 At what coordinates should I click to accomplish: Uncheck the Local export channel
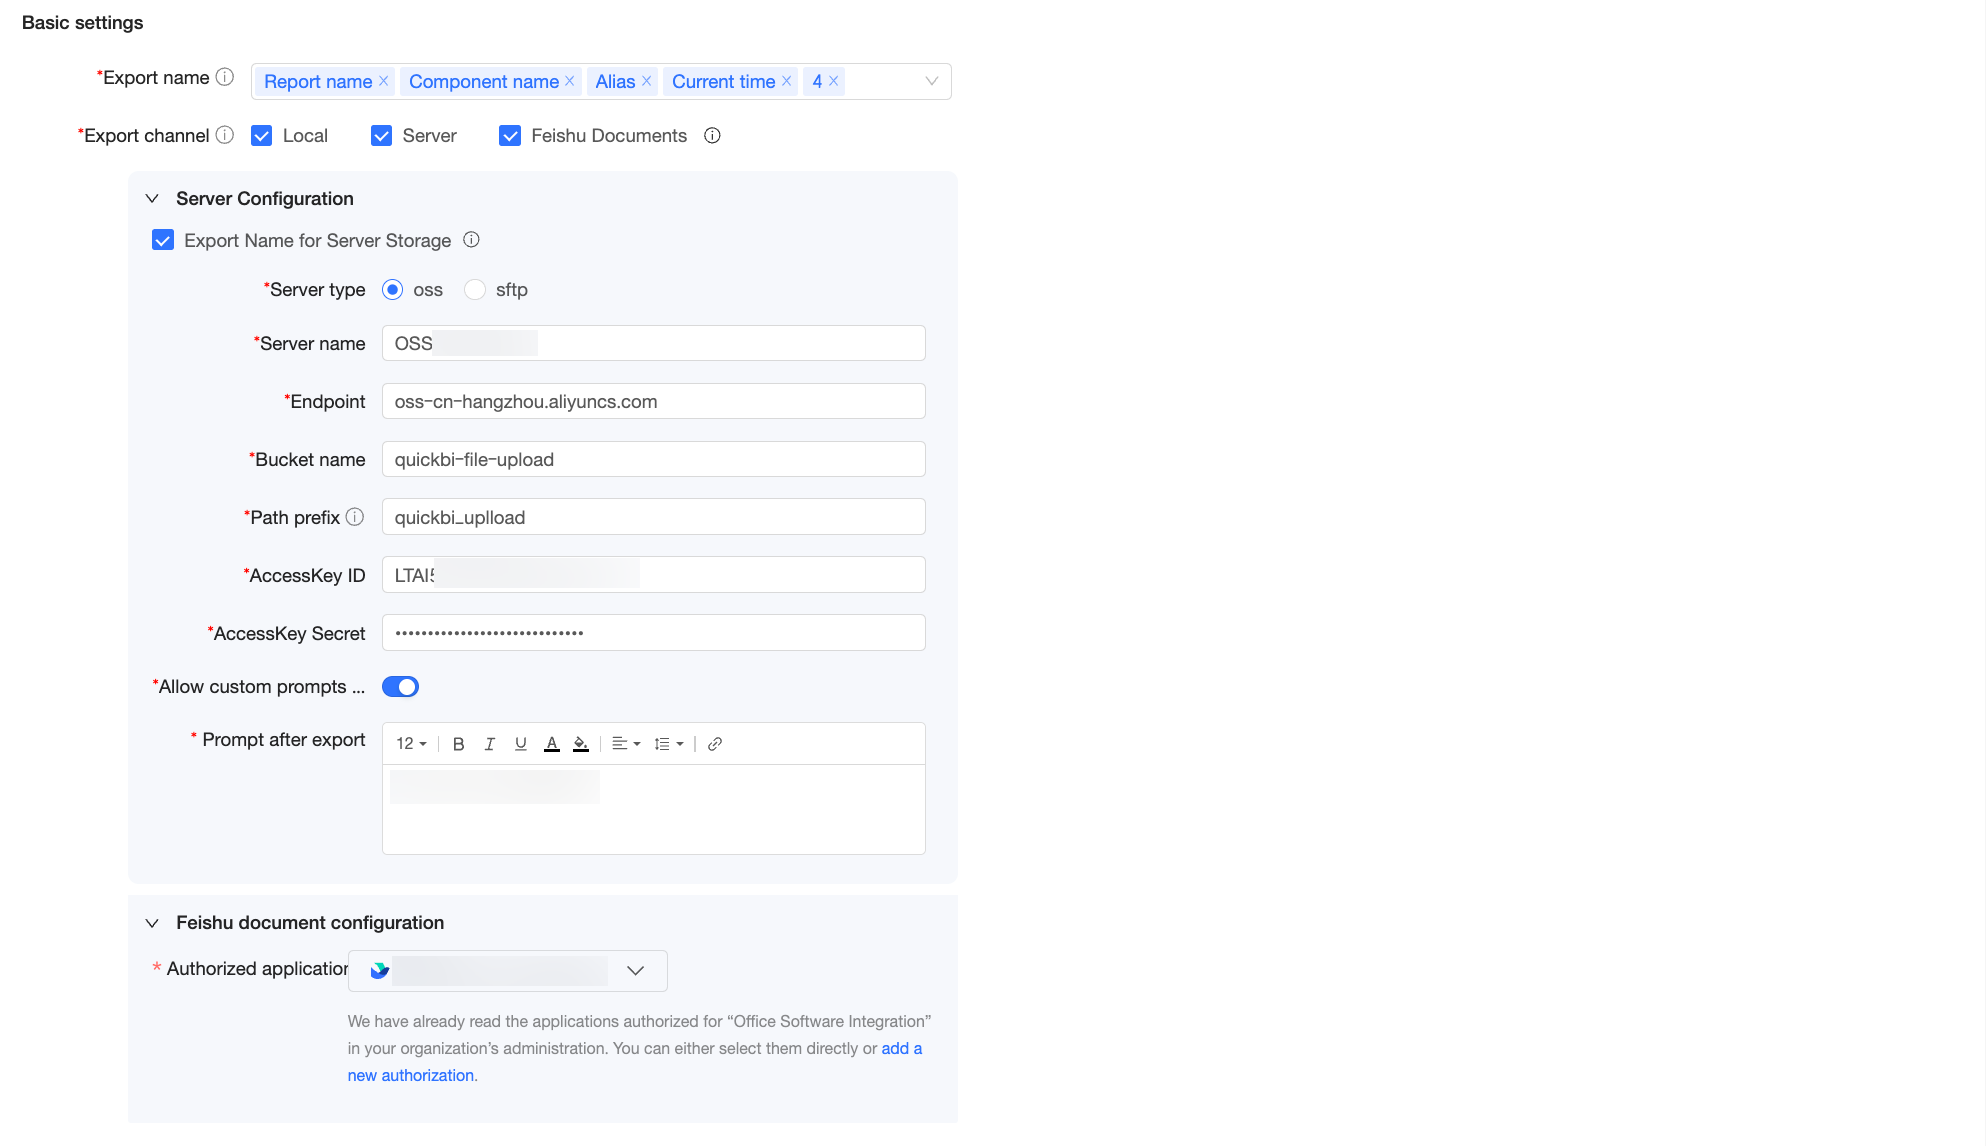pyautogui.click(x=262, y=136)
